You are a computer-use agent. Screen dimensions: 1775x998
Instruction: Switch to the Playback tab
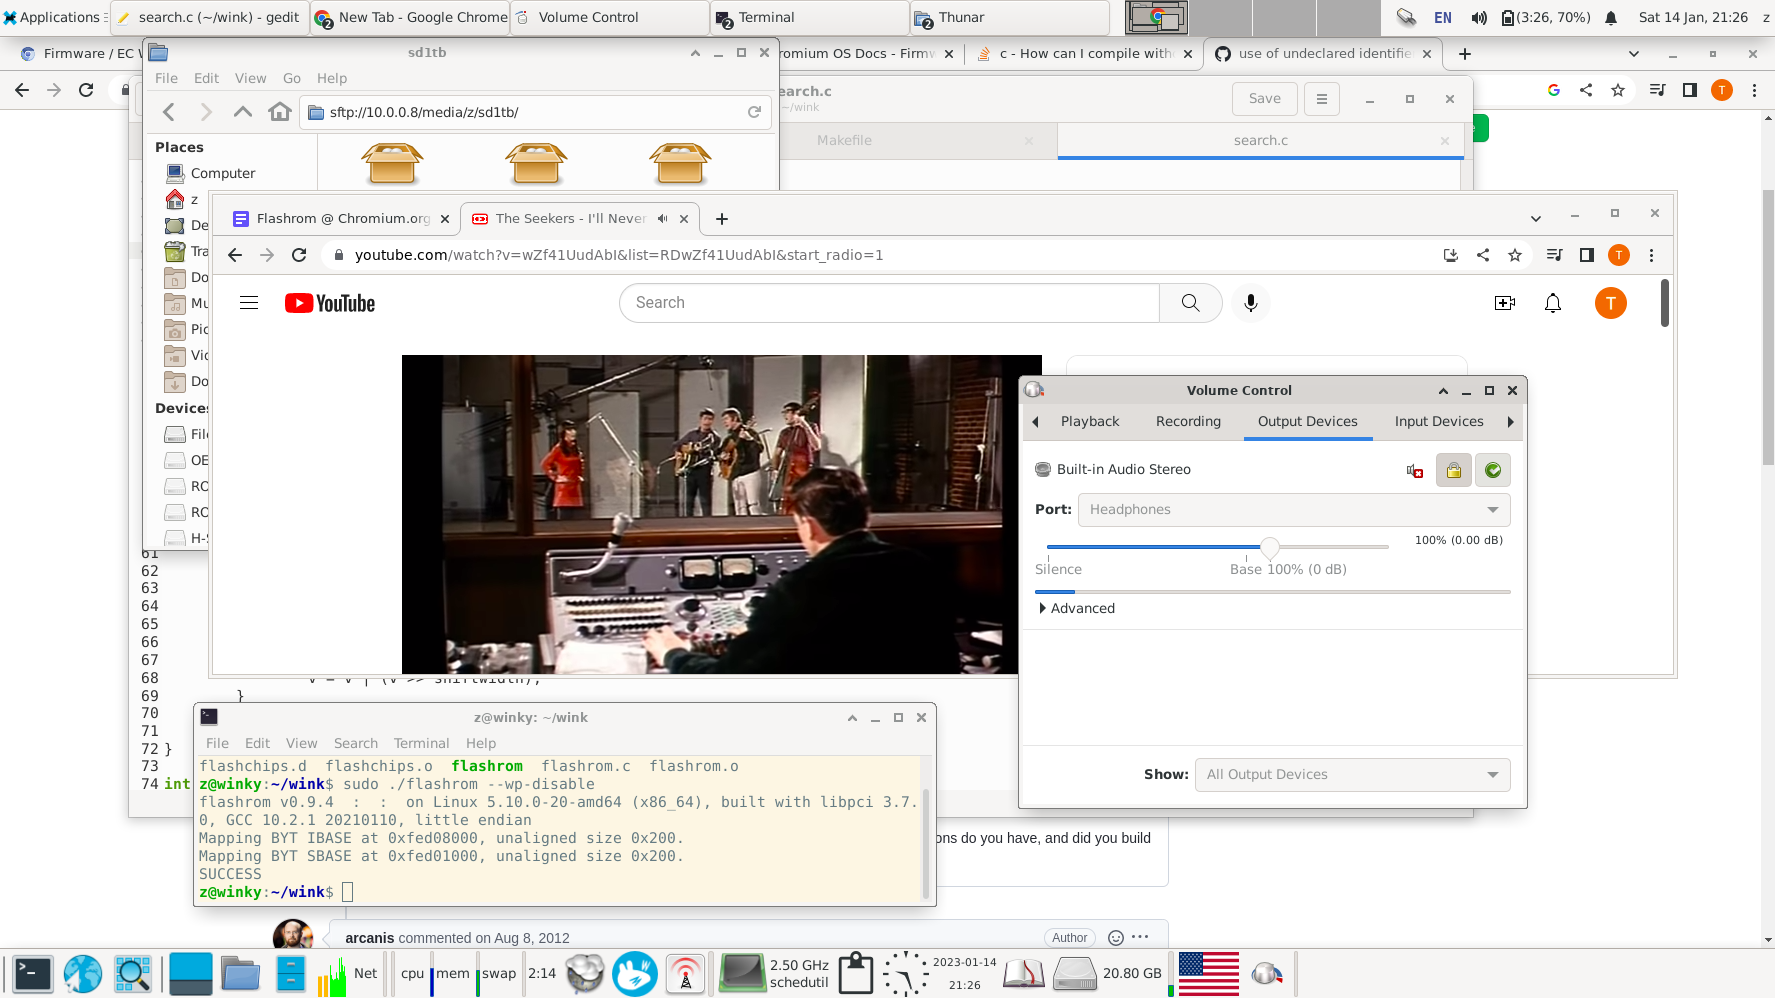[x=1090, y=421]
